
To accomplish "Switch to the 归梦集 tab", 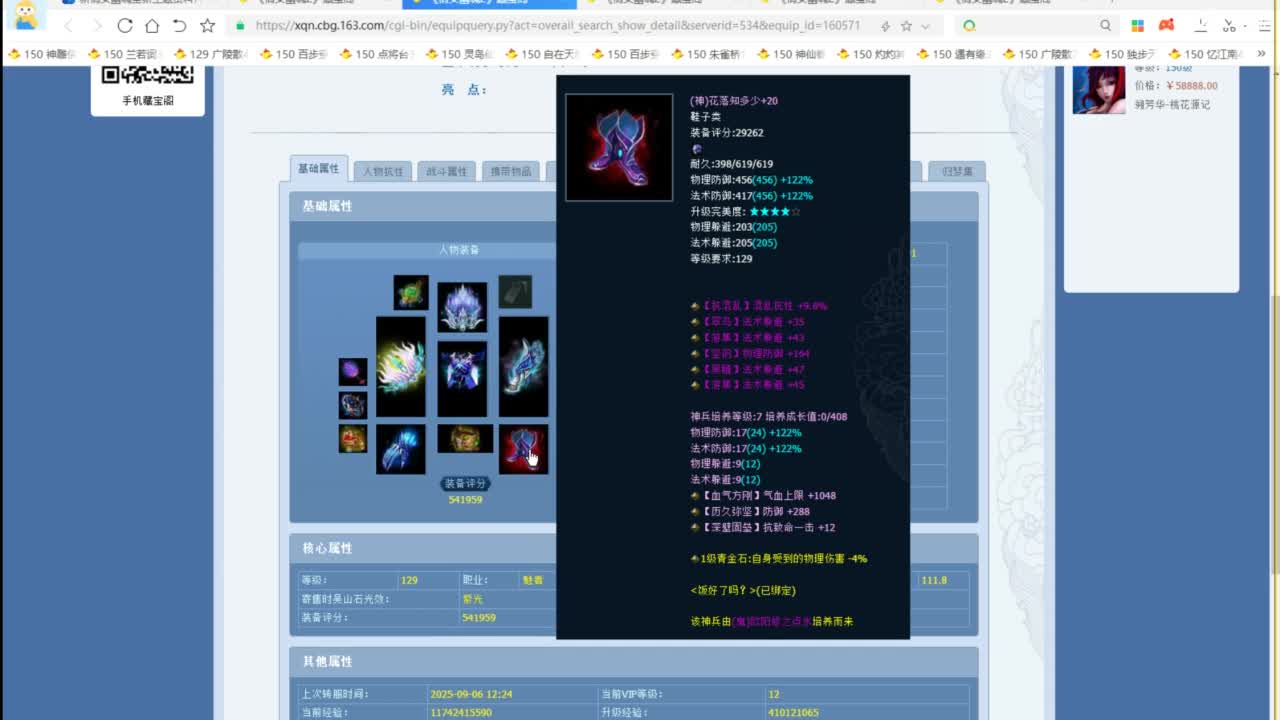I will point(957,171).
